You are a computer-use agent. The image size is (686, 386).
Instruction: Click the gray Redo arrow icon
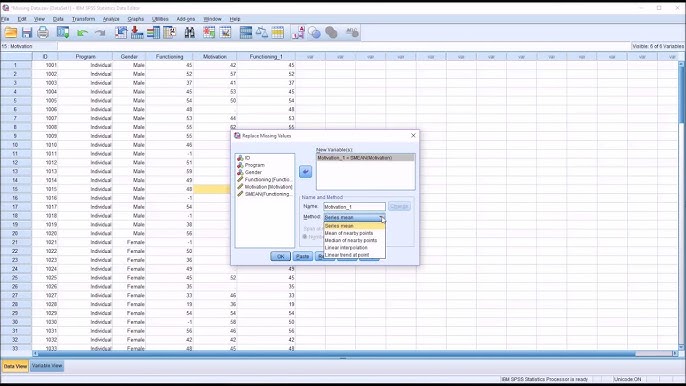point(100,33)
